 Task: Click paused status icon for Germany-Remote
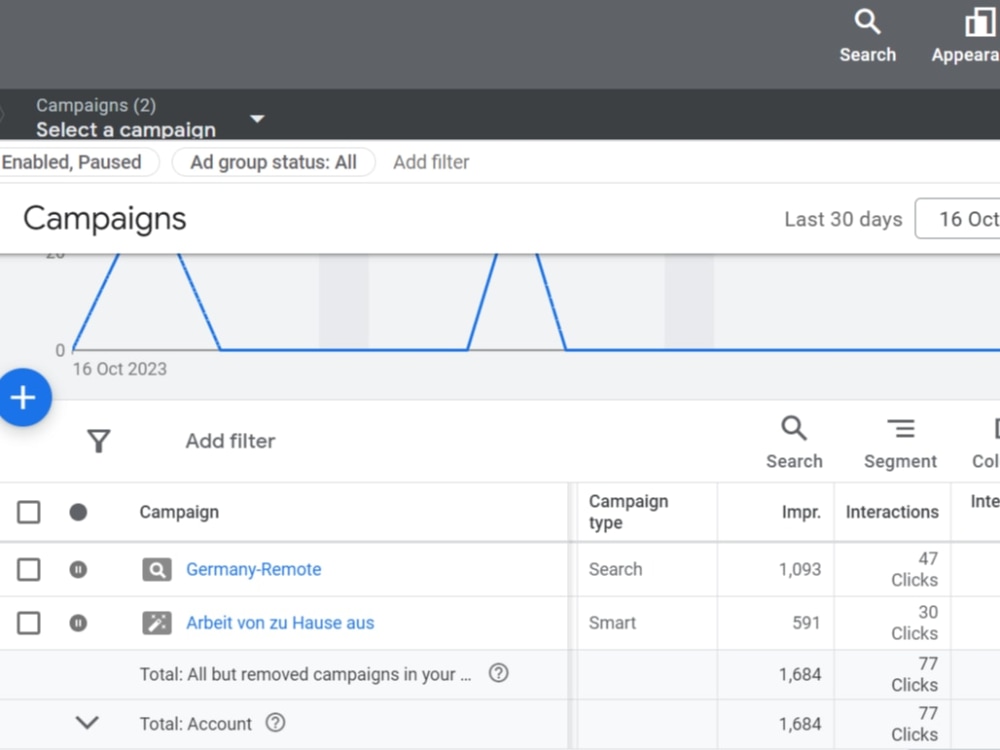[x=78, y=569]
